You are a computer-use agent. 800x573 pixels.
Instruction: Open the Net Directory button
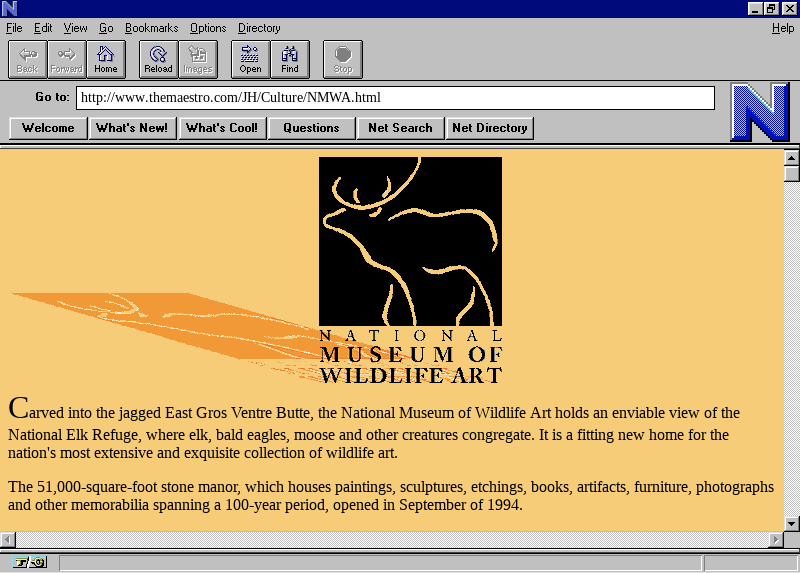click(x=489, y=128)
